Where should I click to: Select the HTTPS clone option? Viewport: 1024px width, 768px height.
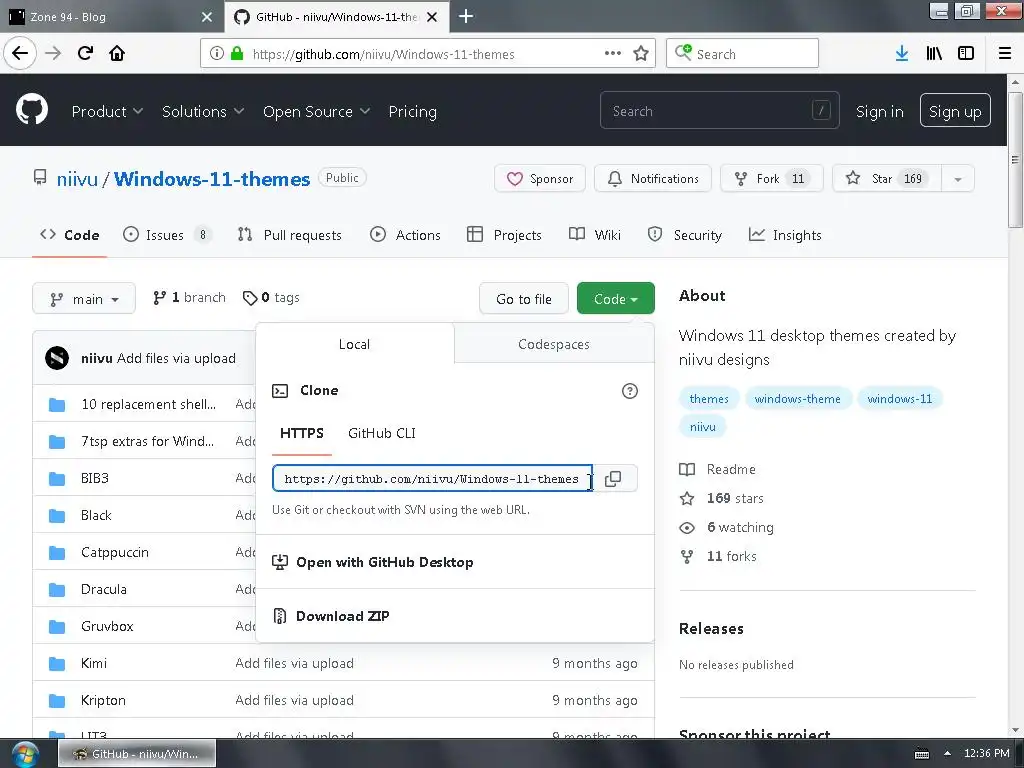[302, 433]
